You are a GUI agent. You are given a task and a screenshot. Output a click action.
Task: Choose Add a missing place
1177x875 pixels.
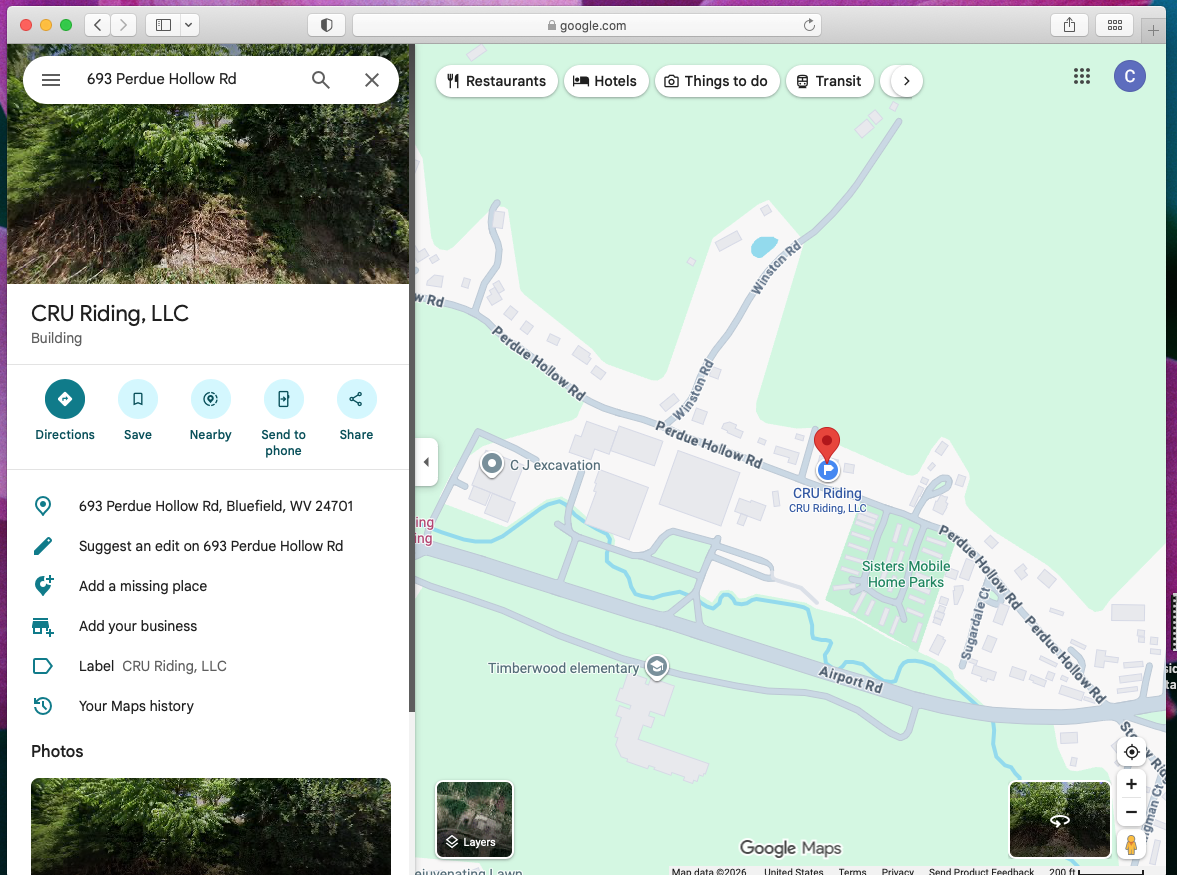(x=208, y=586)
